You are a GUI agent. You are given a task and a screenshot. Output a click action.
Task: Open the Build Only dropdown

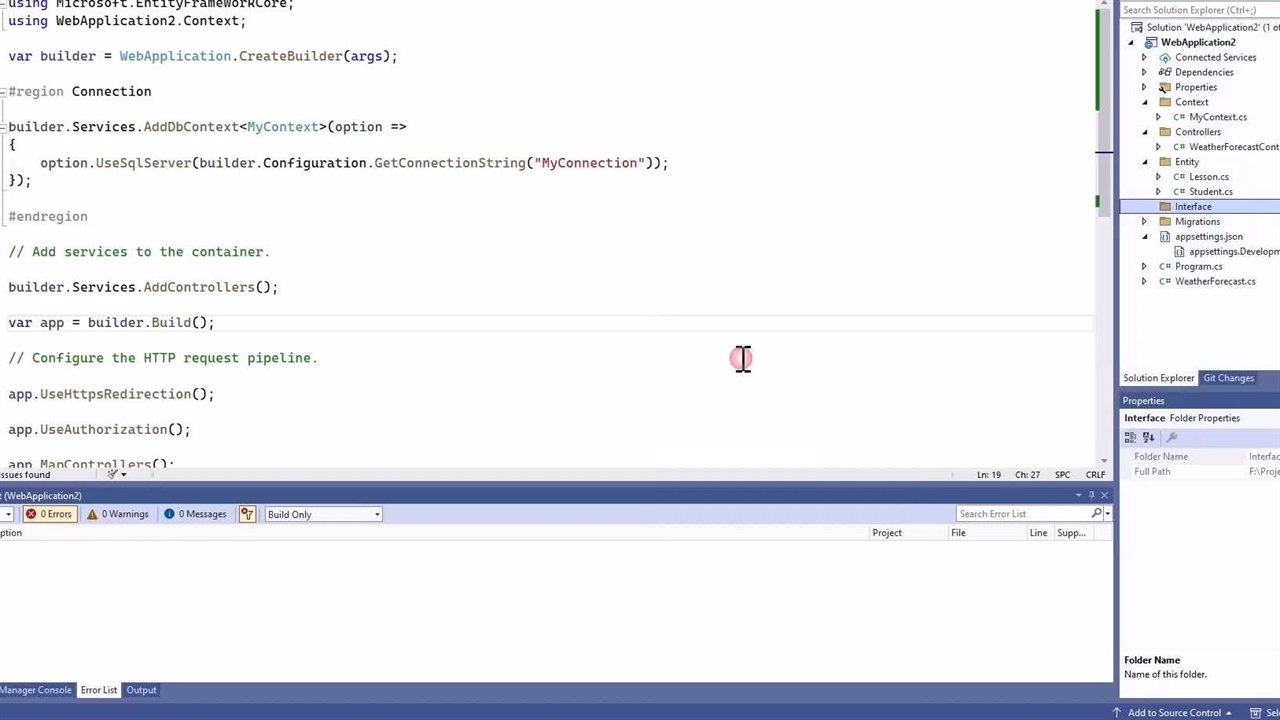323,514
